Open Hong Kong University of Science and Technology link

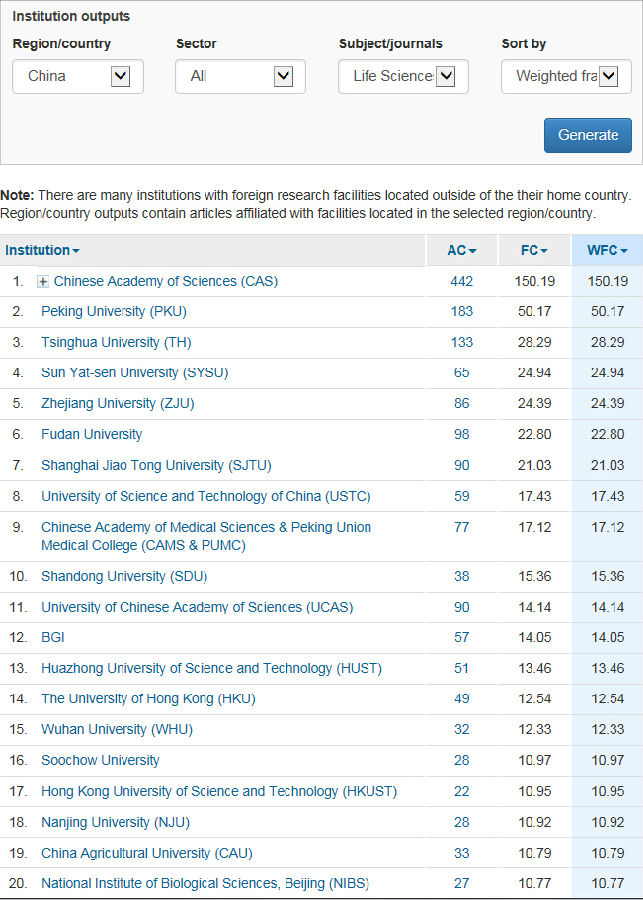[219, 792]
